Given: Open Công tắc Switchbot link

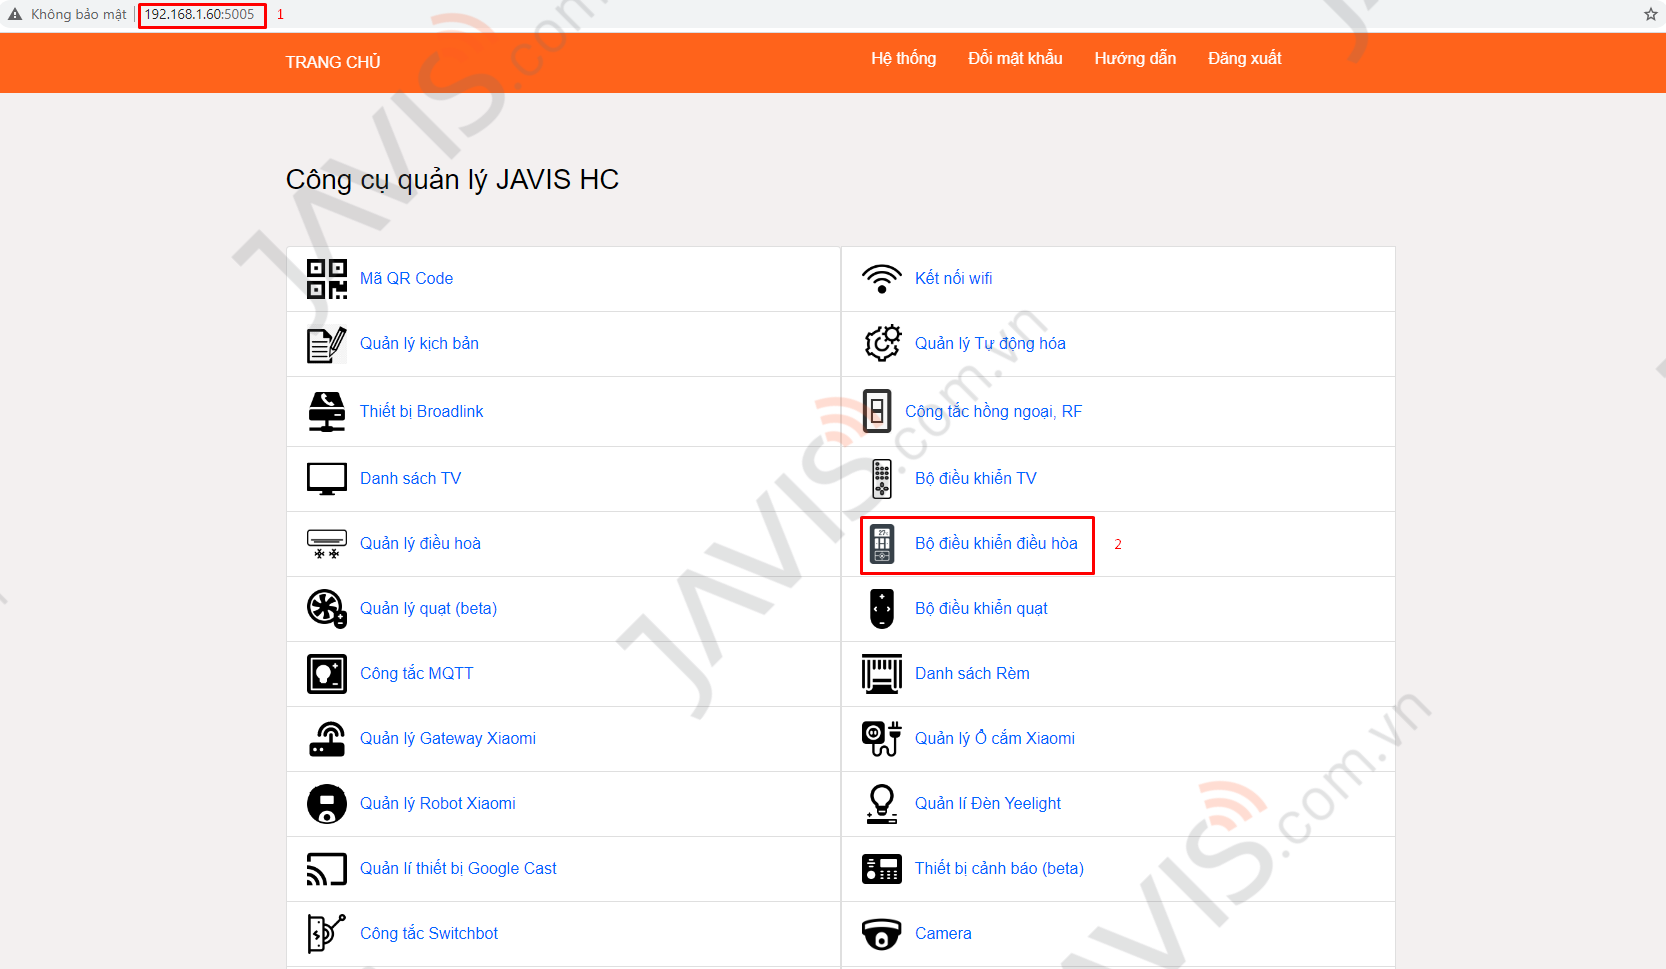Looking at the screenshot, I should tap(429, 934).
